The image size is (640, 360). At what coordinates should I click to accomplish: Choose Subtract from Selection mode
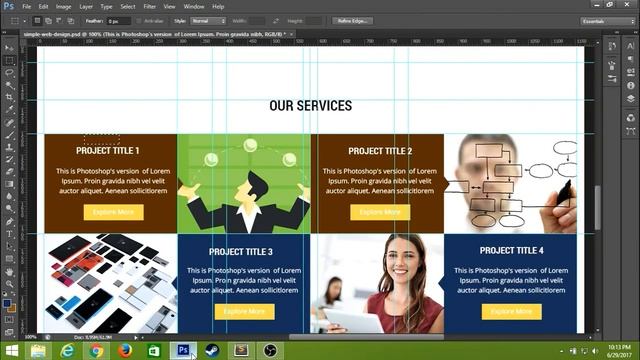tap(59, 21)
